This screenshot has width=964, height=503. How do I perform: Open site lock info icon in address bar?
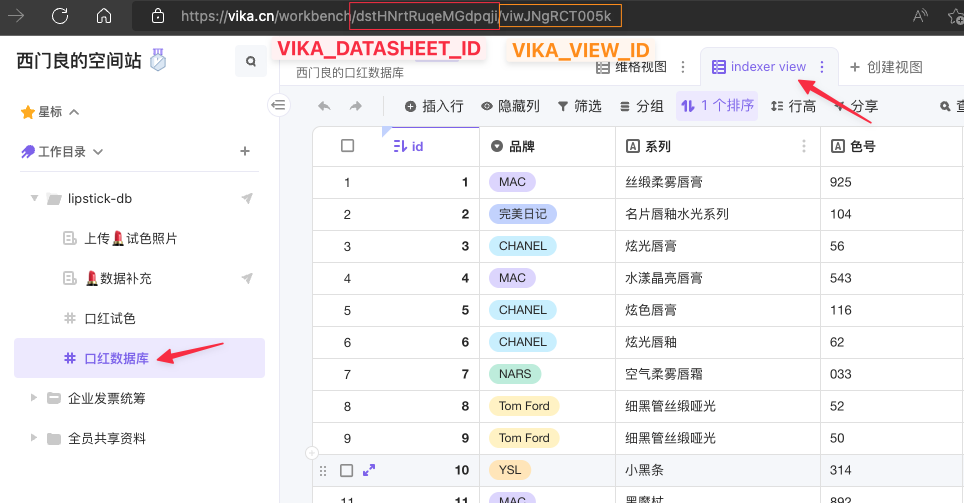[x=158, y=16]
